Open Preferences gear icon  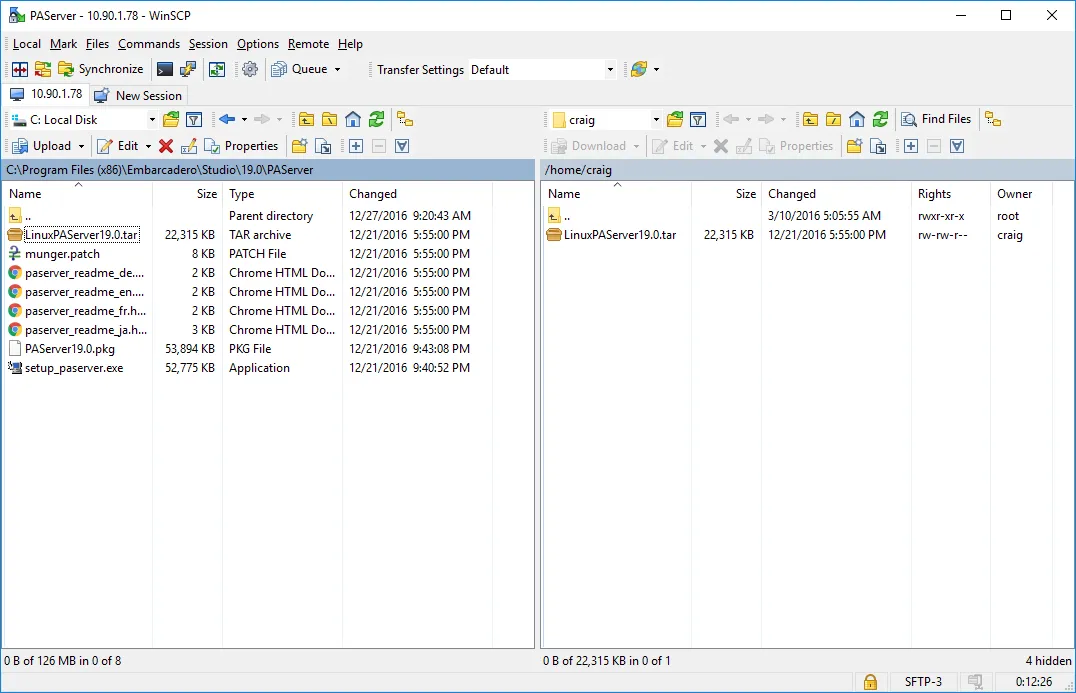pyautogui.click(x=250, y=69)
